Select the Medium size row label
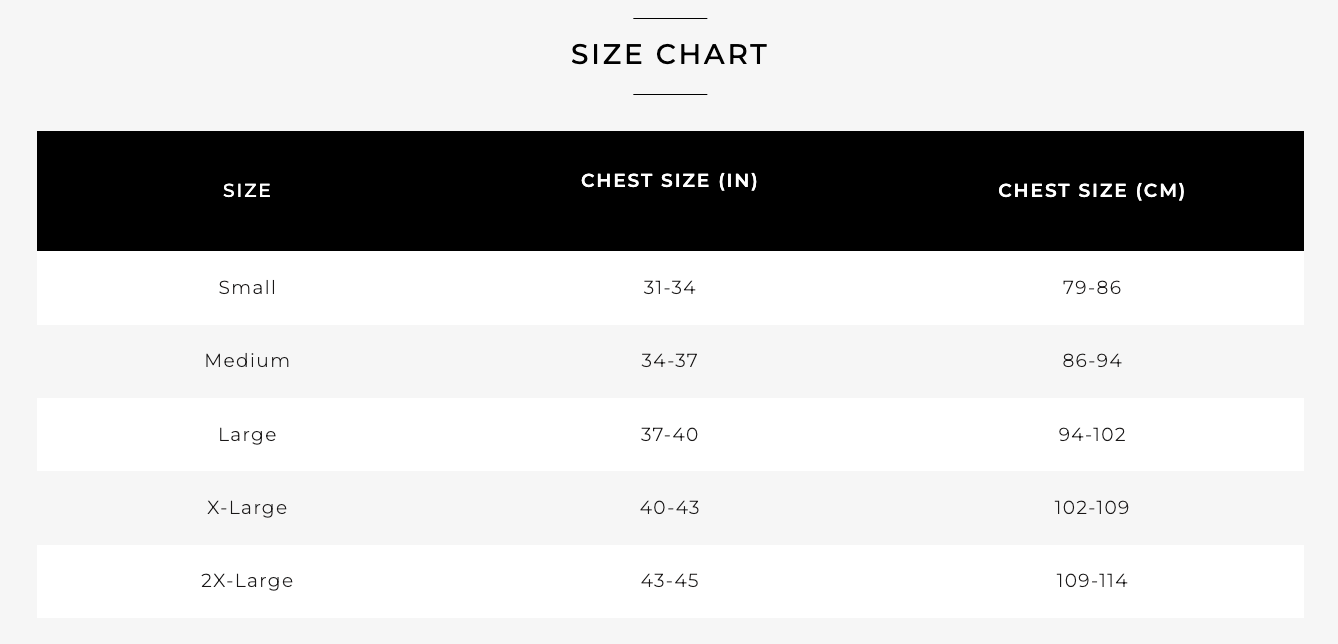Image resolution: width=1338 pixels, height=644 pixels. [247, 361]
